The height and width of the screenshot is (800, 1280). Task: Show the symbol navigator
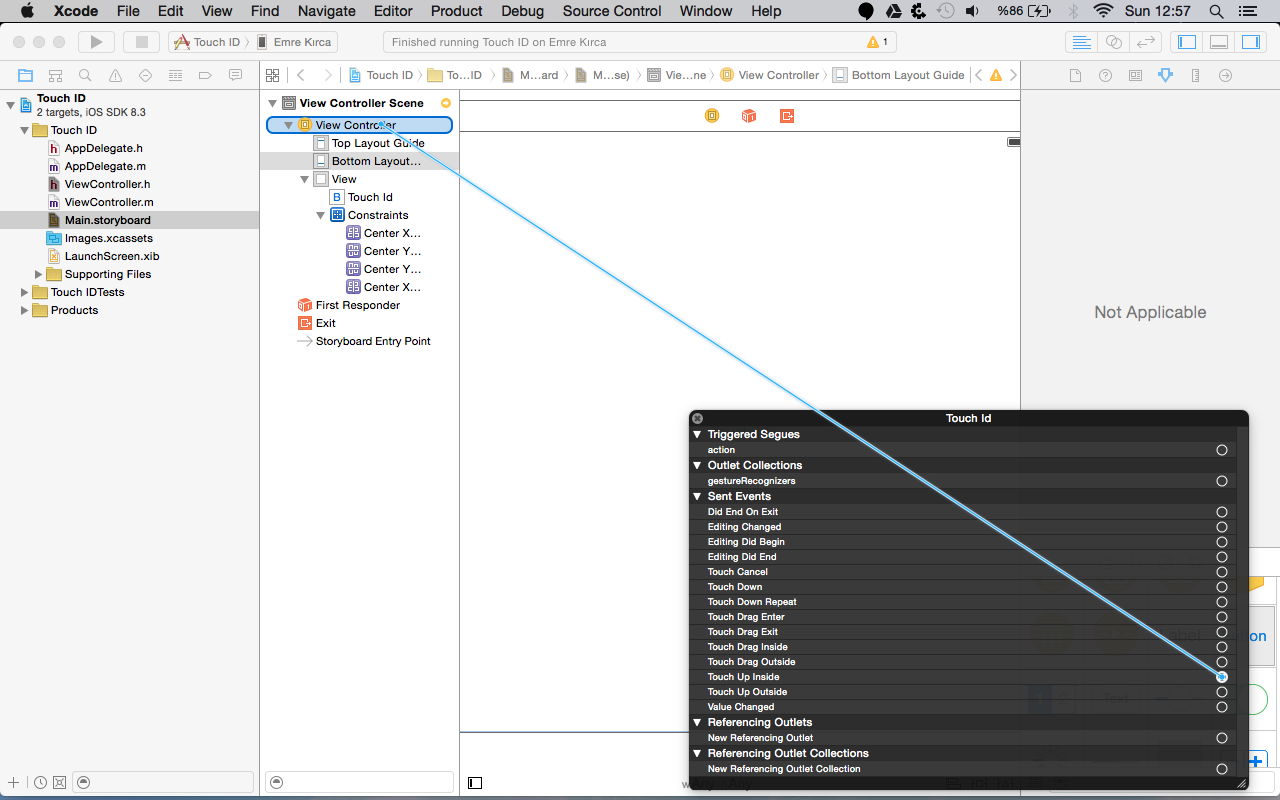tap(55, 75)
